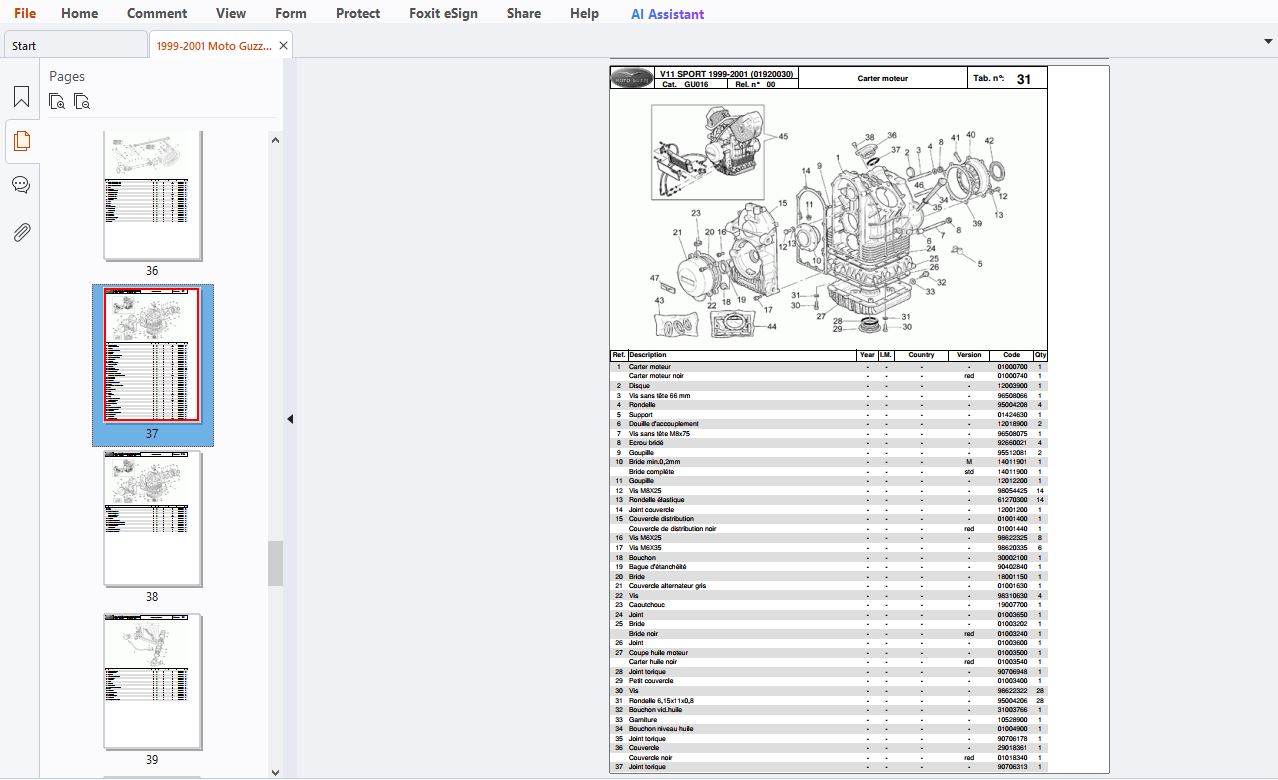The image size is (1278, 780).
Task: Switch to the Start document tab
Action: click(x=75, y=45)
